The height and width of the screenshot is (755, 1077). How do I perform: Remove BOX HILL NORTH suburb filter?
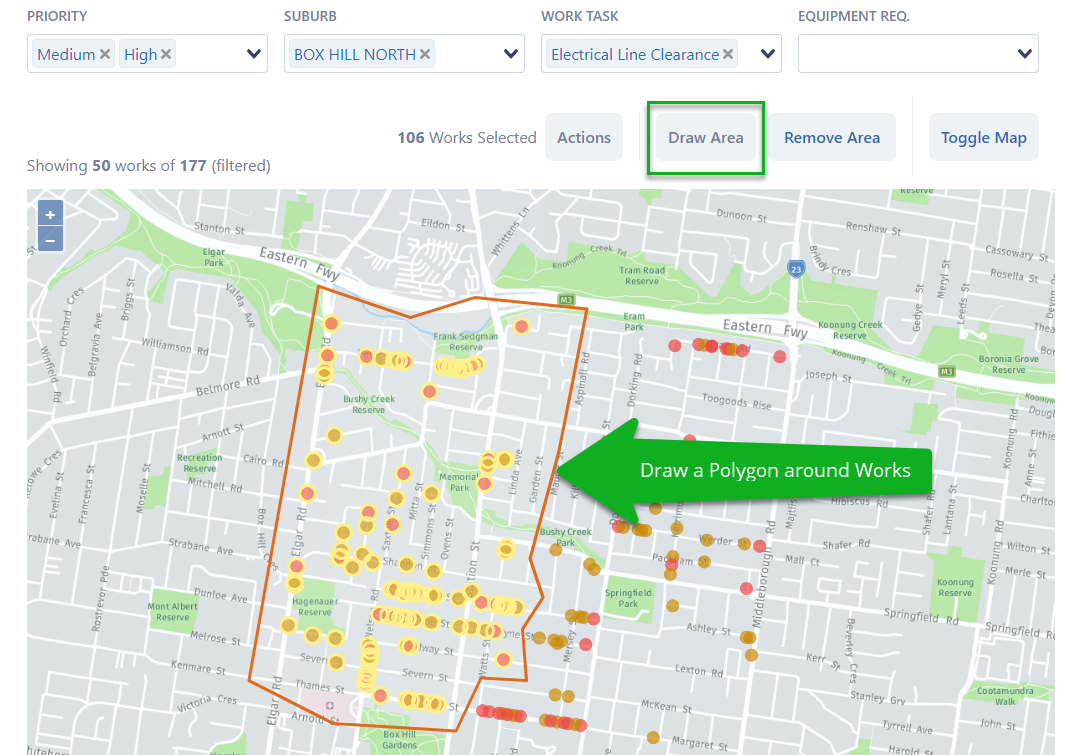(425, 55)
